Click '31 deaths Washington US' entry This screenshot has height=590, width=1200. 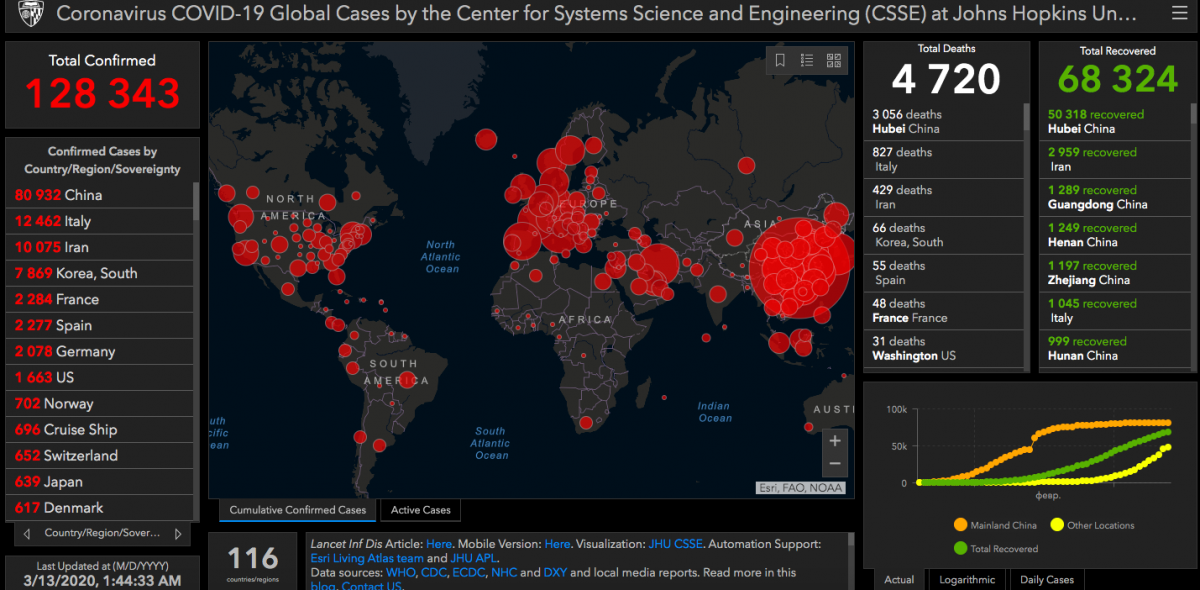click(x=942, y=349)
